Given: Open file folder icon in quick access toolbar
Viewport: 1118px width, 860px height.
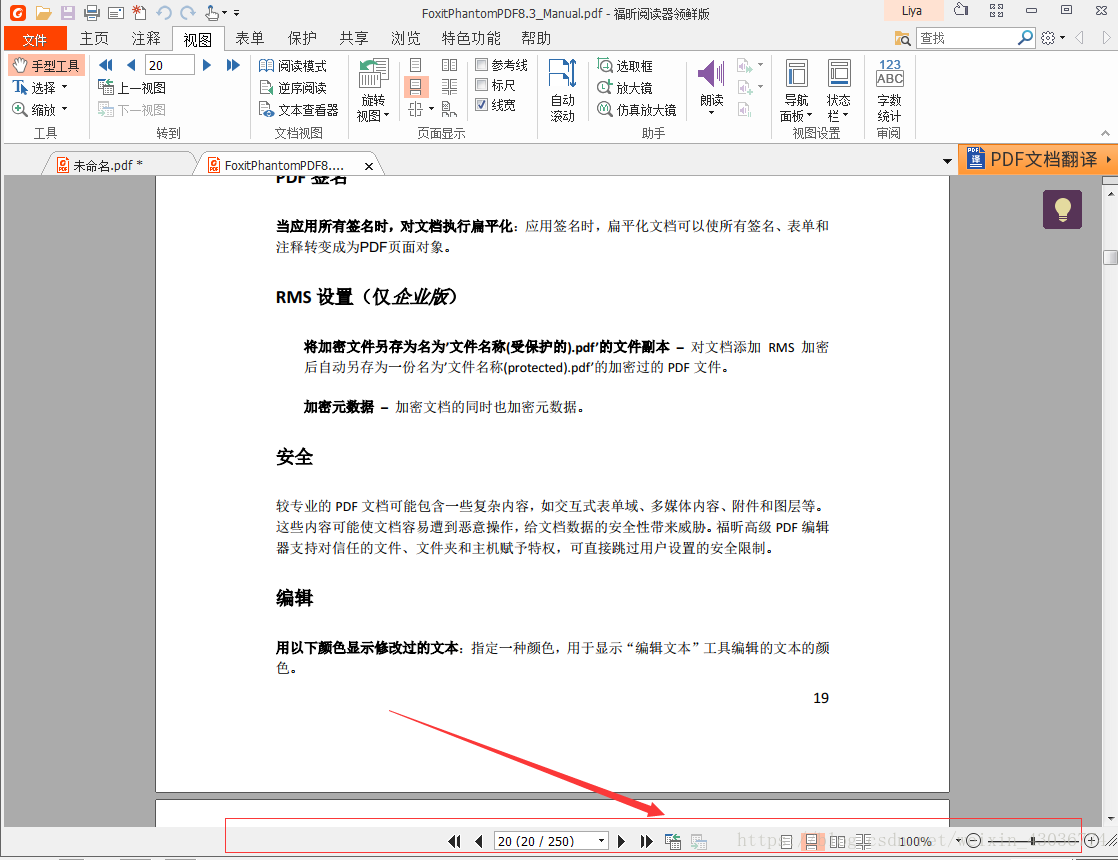Looking at the screenshot, I should pyautogui.click(x=43, y=13).
